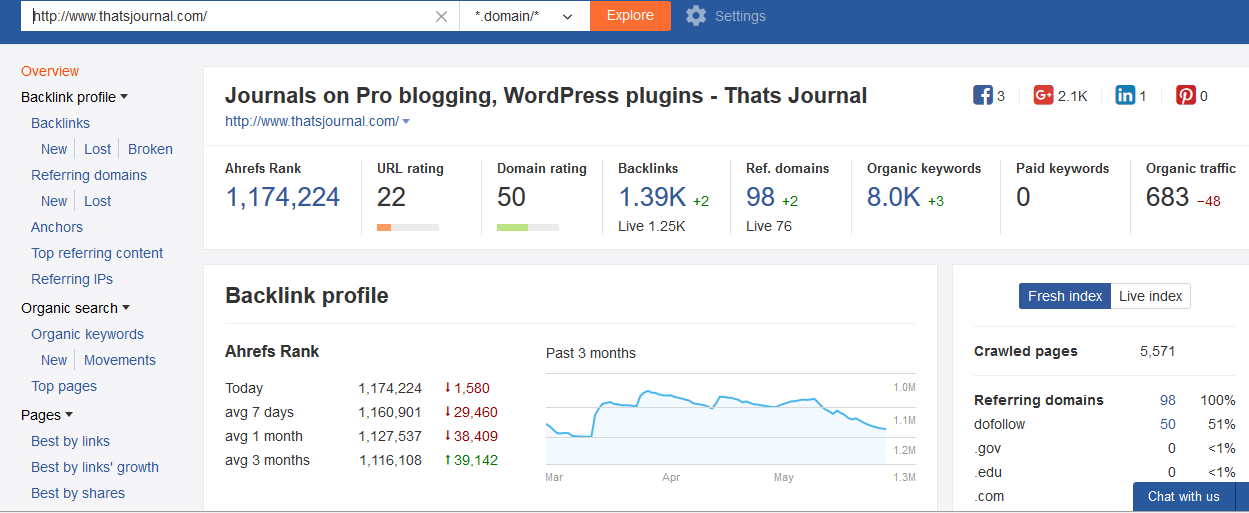Screen dimensions: 1249x513
Task: Click the Explore button
Action: coord(630,16)
